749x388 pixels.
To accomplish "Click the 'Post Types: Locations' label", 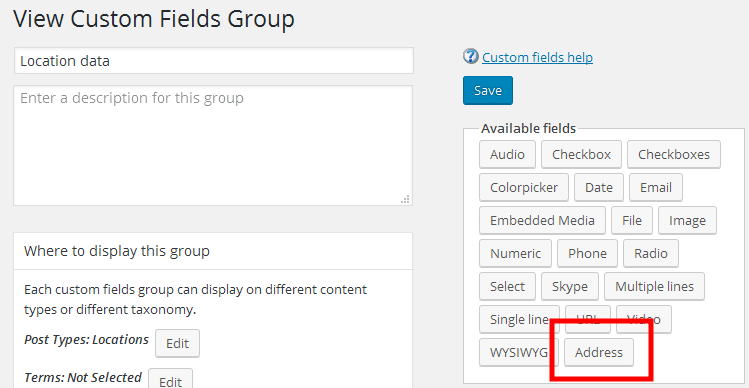I will point(86,340).
